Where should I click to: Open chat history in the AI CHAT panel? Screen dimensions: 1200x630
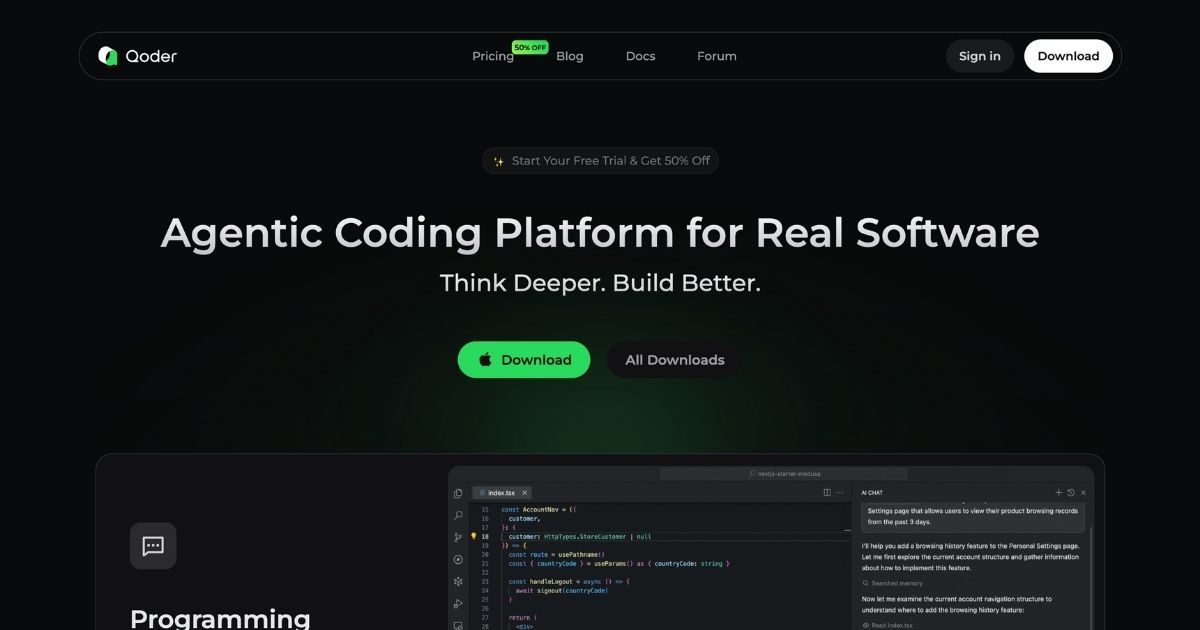1071,492
